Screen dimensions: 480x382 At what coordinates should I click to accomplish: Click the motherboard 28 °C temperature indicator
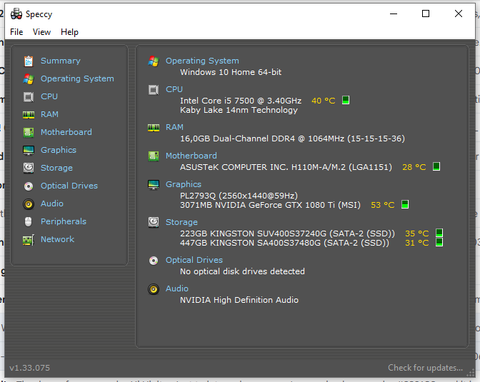tap(436, 166)
